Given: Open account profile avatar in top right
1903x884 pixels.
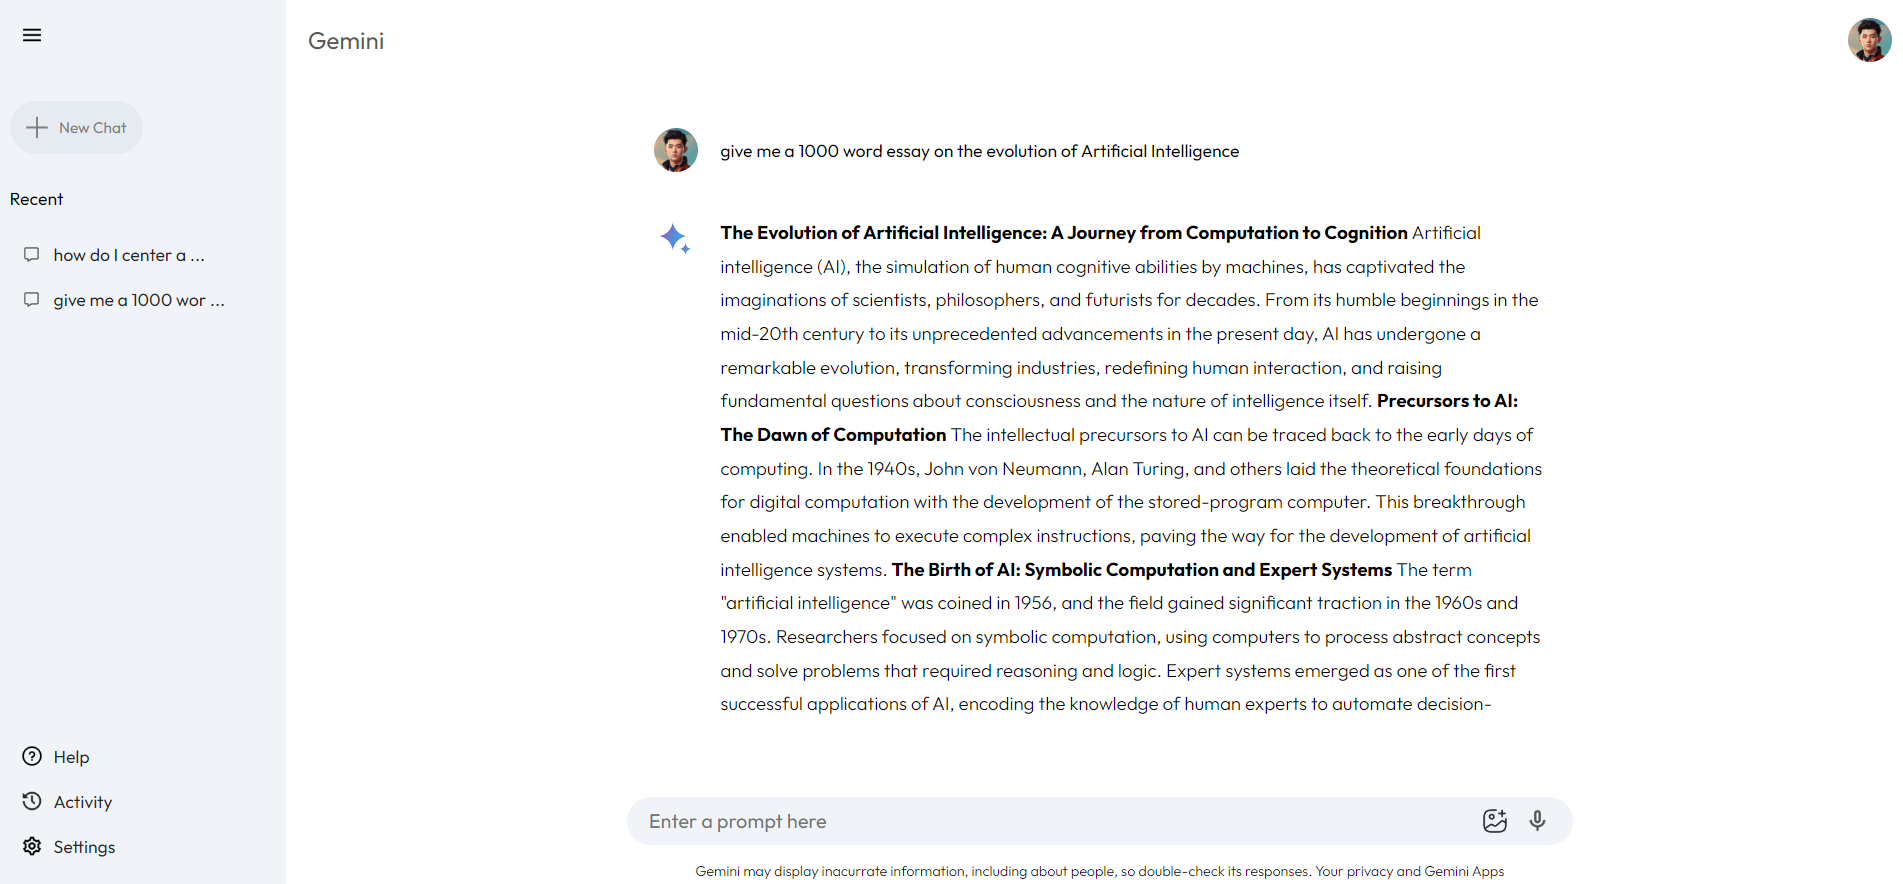Looking at the screenshot, I should tap(1869, 40).
